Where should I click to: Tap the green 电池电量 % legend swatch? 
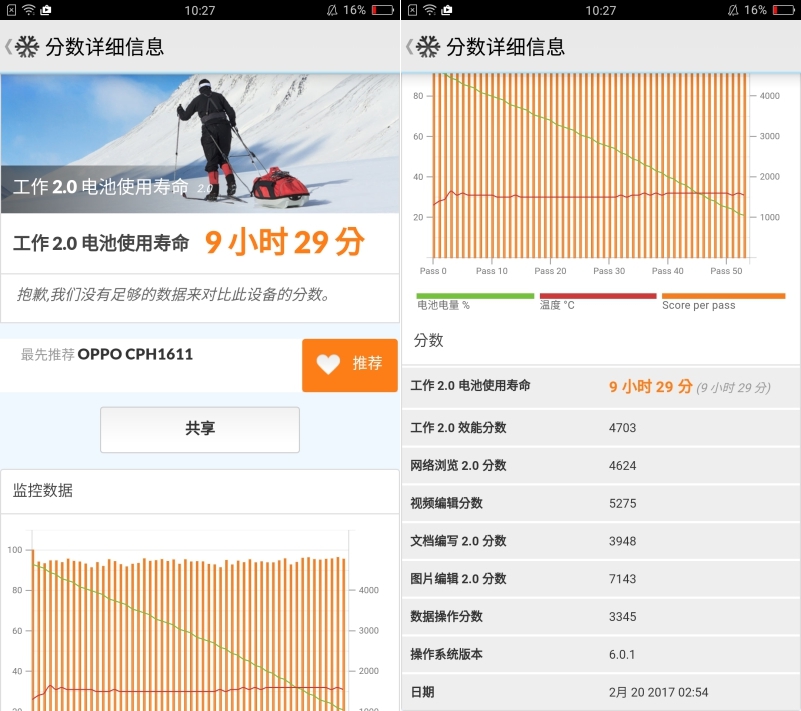click(475, 296)
